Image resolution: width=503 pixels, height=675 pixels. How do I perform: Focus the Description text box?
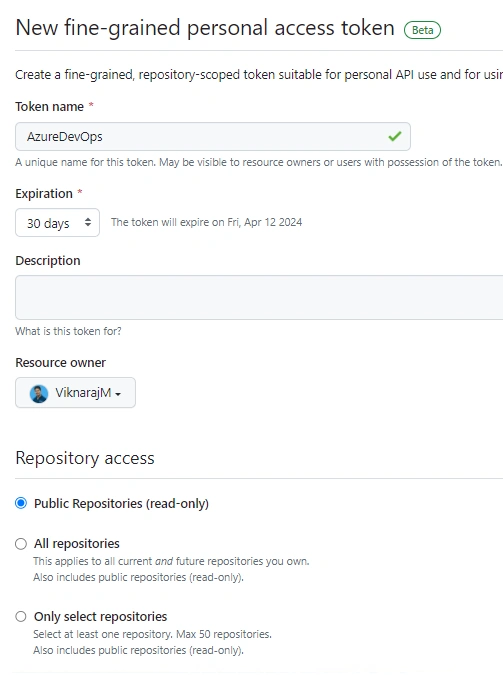tap(259, 297)
